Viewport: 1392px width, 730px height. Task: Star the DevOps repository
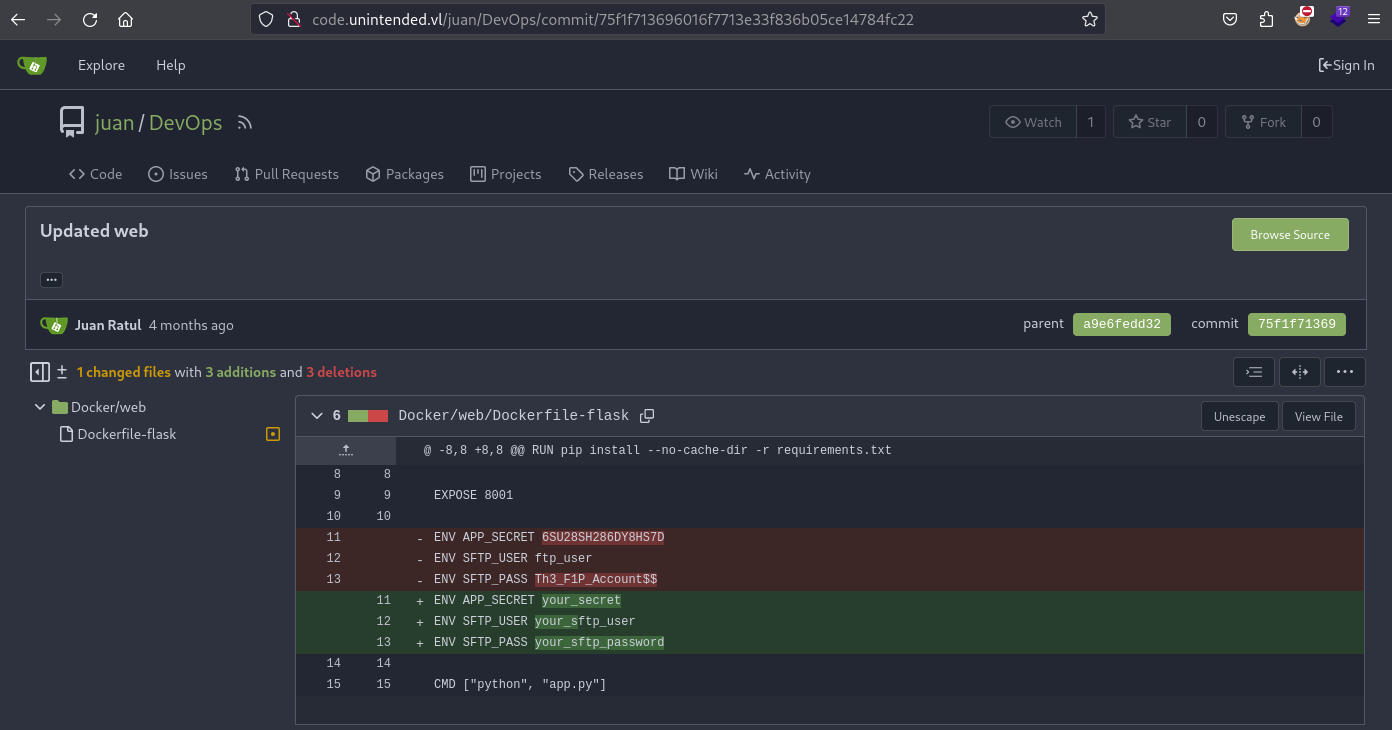click(x=1149, y=122)
